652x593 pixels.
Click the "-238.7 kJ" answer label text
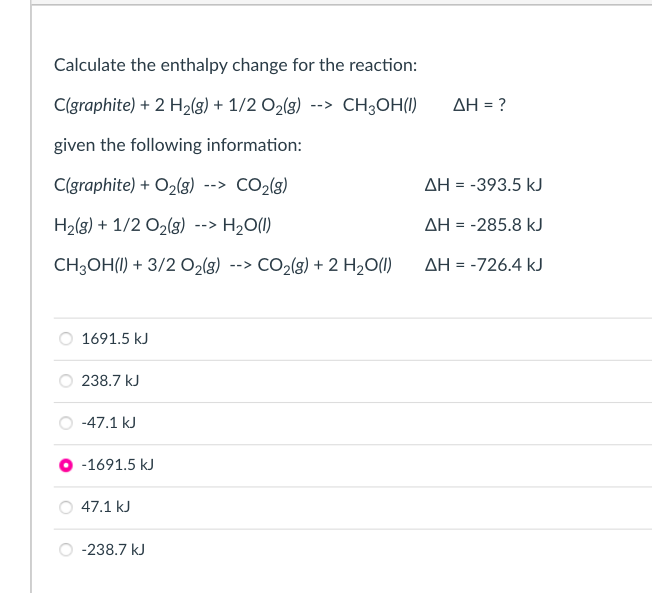point(113,550)
